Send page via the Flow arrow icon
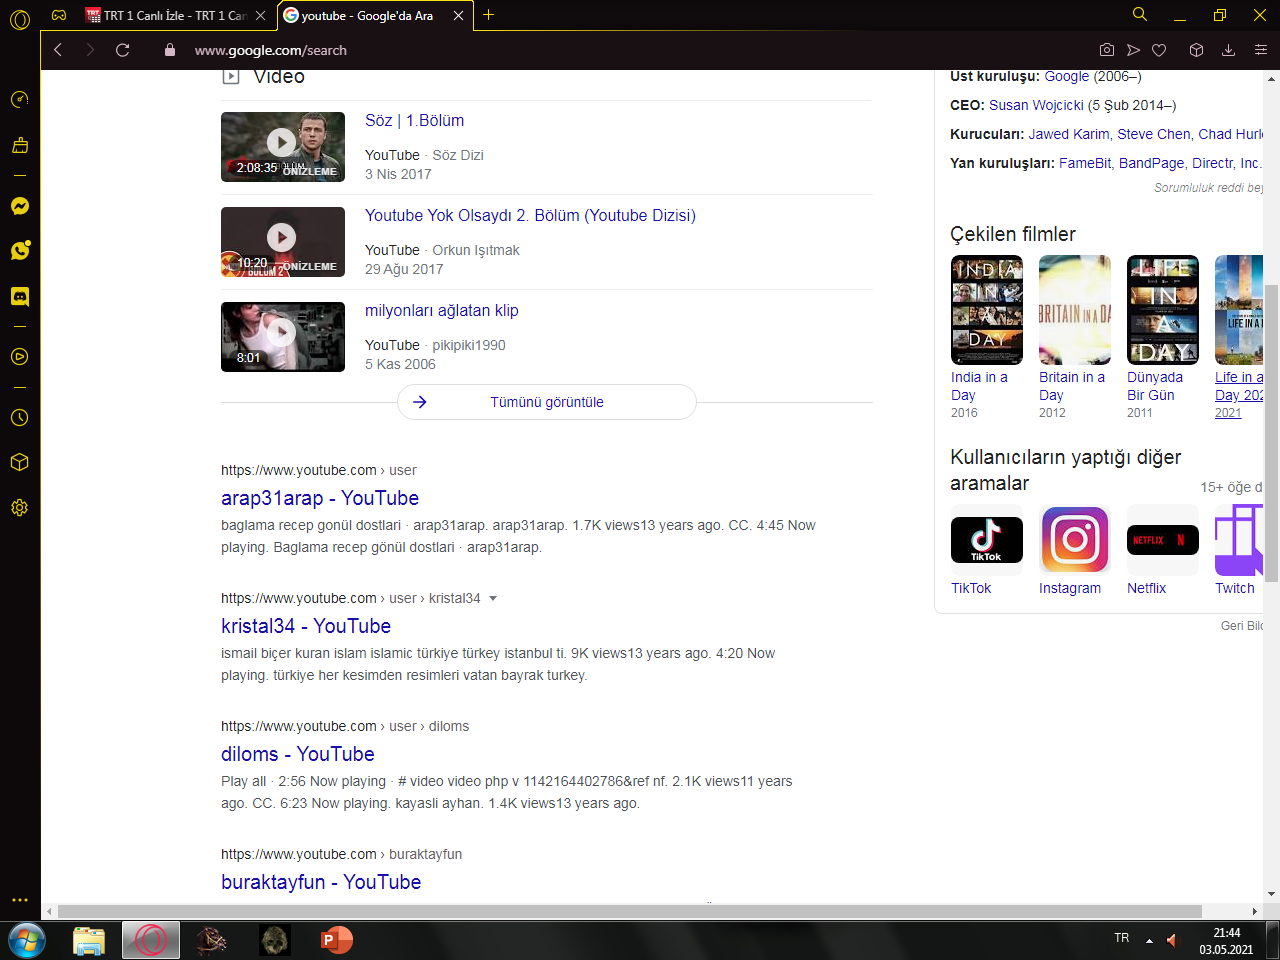The height and width of the screenshot is (960, 1280). pyautogui.click(x=1133, y=50)
